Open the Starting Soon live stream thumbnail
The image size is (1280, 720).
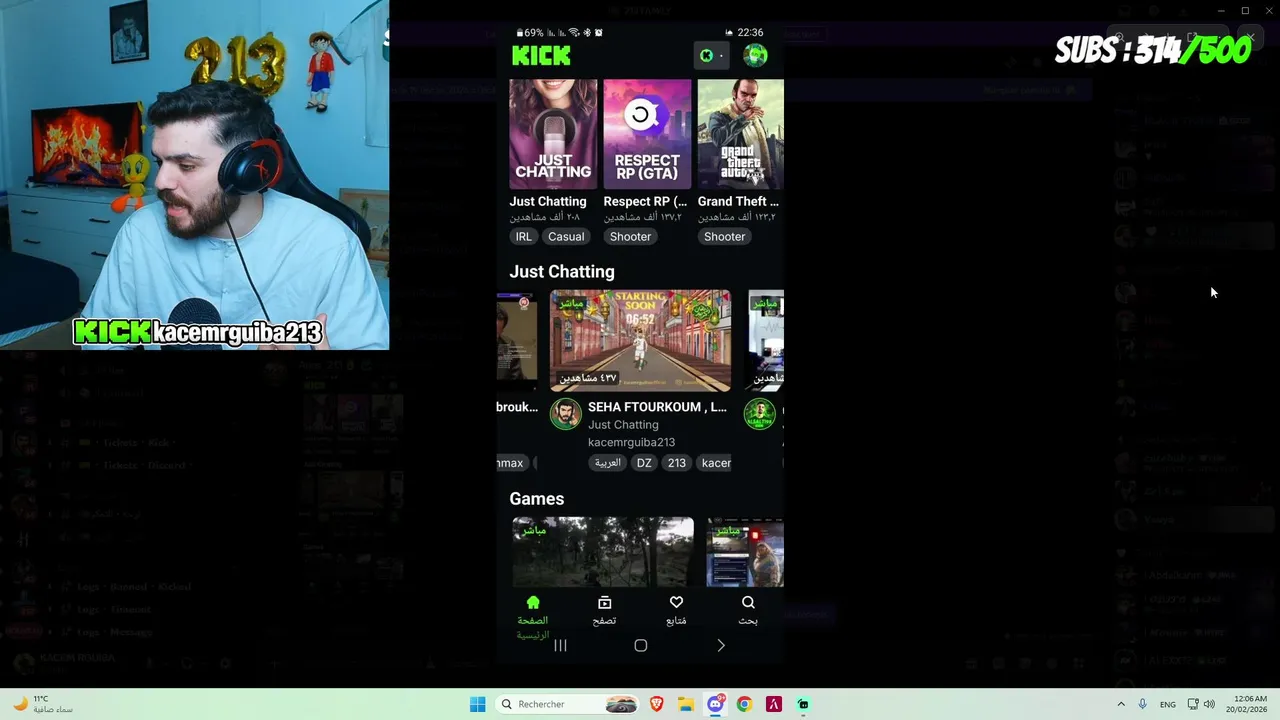coord(641,341)
